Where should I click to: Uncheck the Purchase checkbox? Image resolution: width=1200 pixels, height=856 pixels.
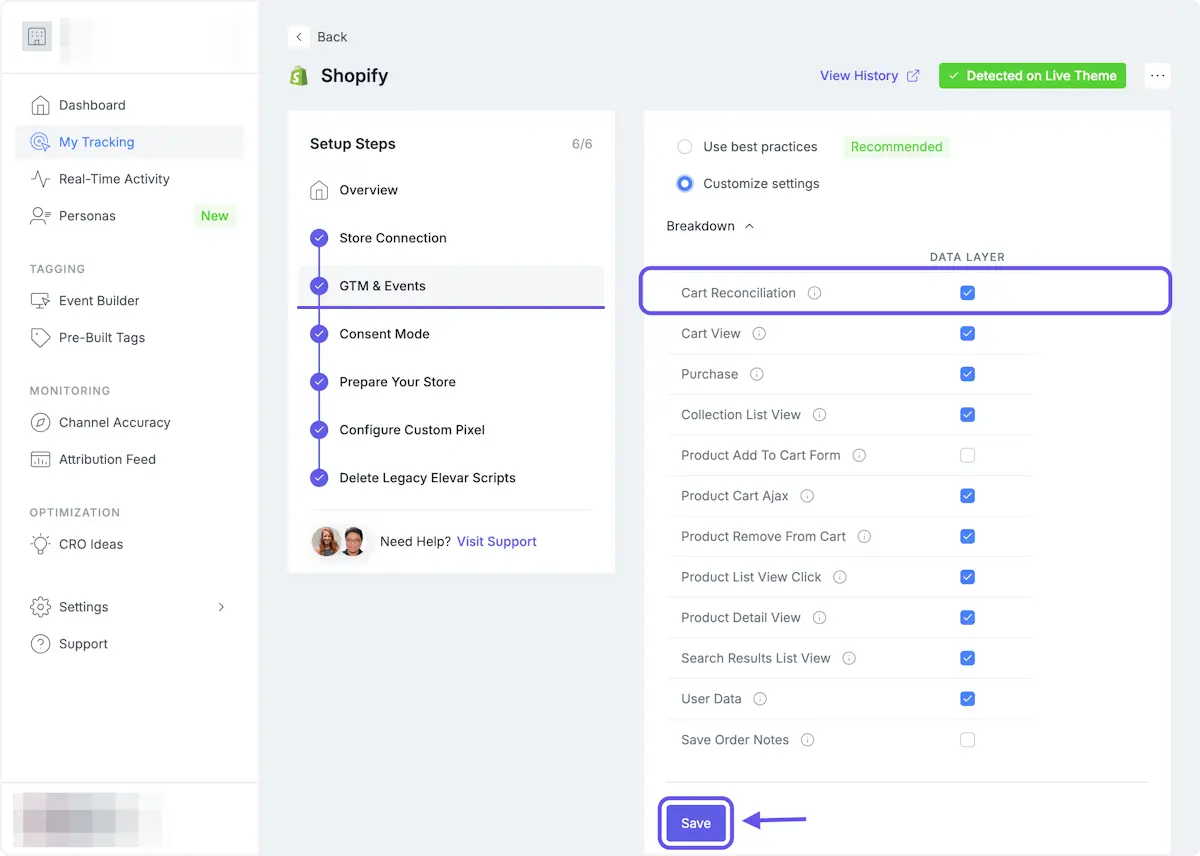click(x=967, y=374)
